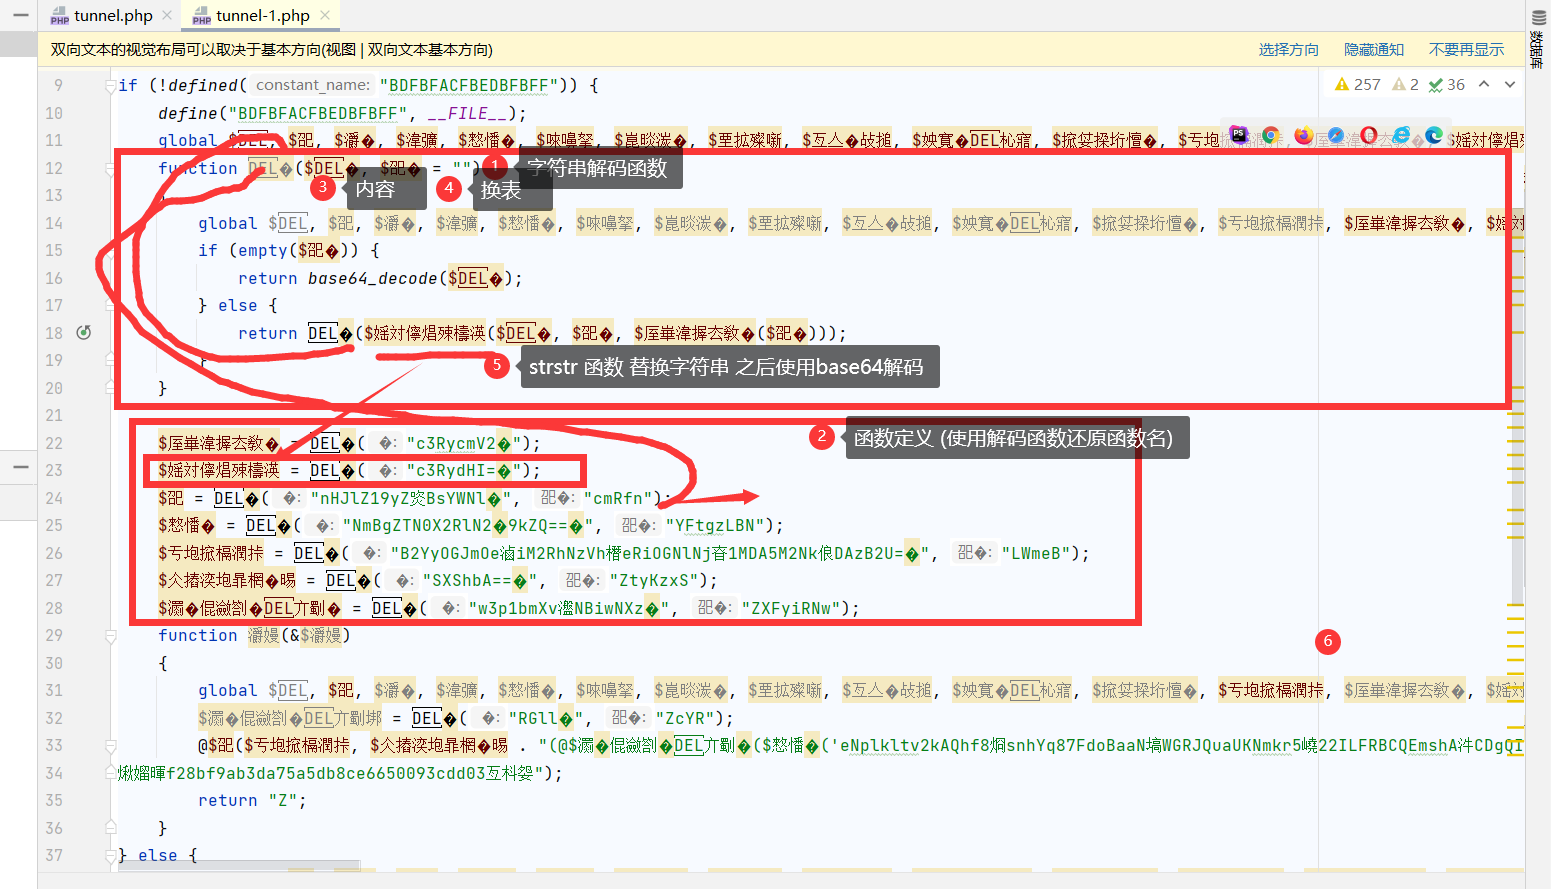
Task: Open the Database tool window icon
Action: coord(1539,18)
